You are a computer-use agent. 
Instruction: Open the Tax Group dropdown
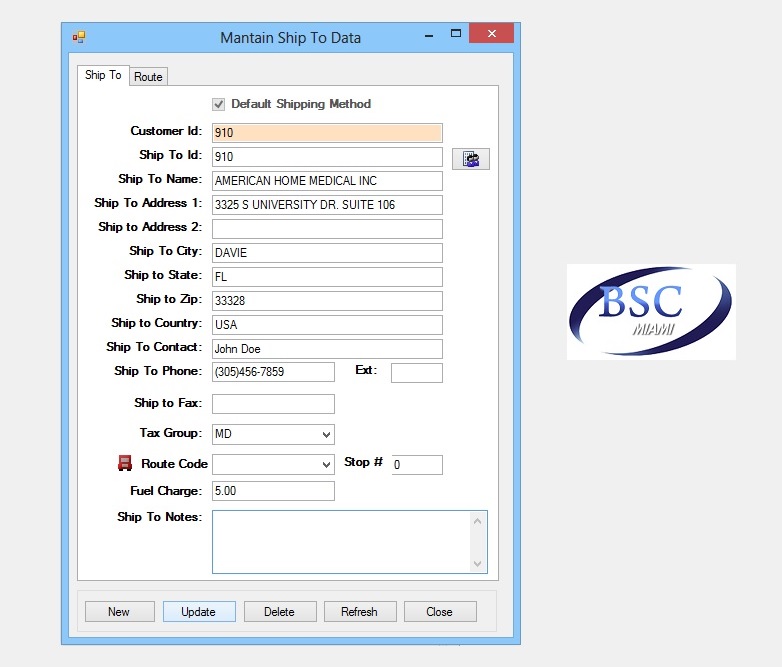[x=326, y=435]
